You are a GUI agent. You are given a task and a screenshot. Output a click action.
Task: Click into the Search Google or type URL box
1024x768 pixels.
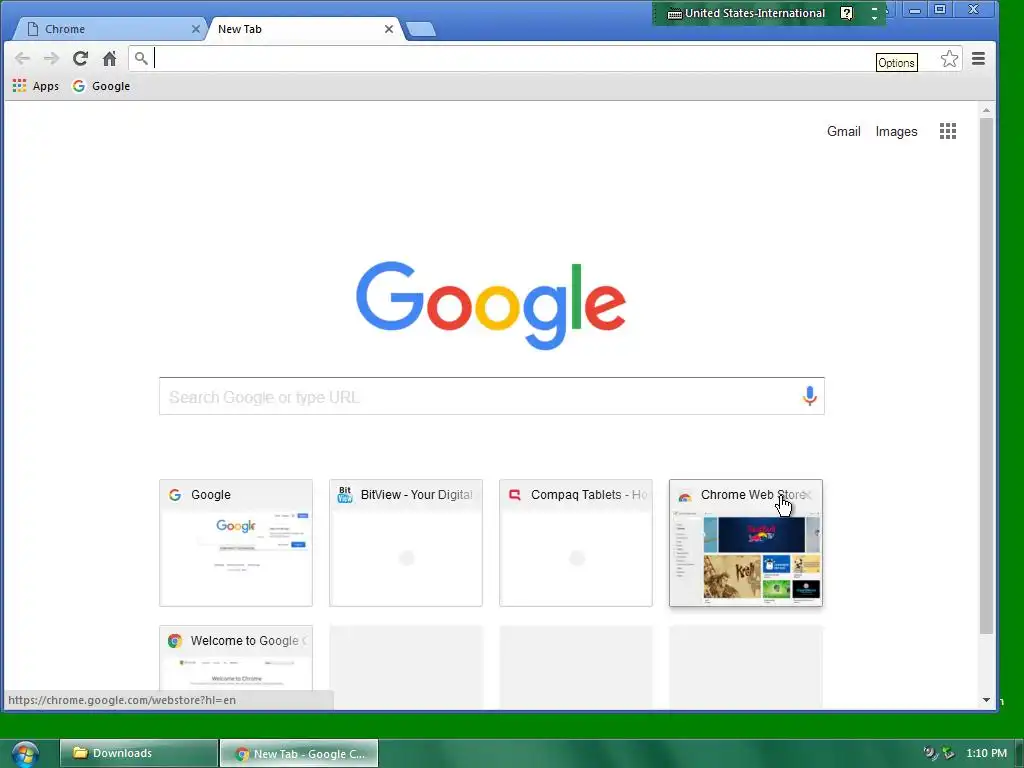(x=491, y=396)
